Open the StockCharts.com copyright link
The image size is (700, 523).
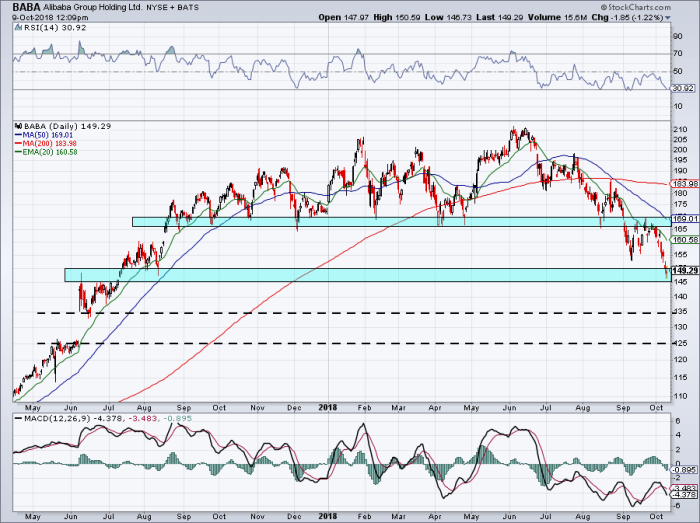point(636,7)
